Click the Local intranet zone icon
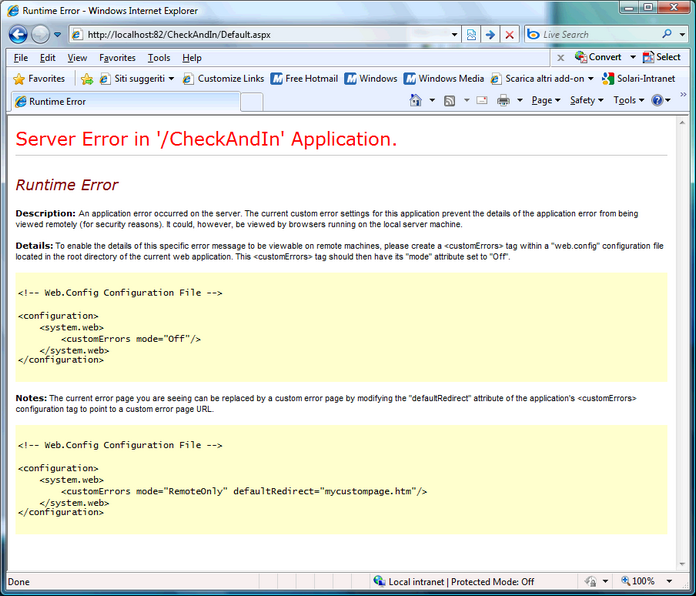This screenshot has width=696, height=596. tap(379, 581)
